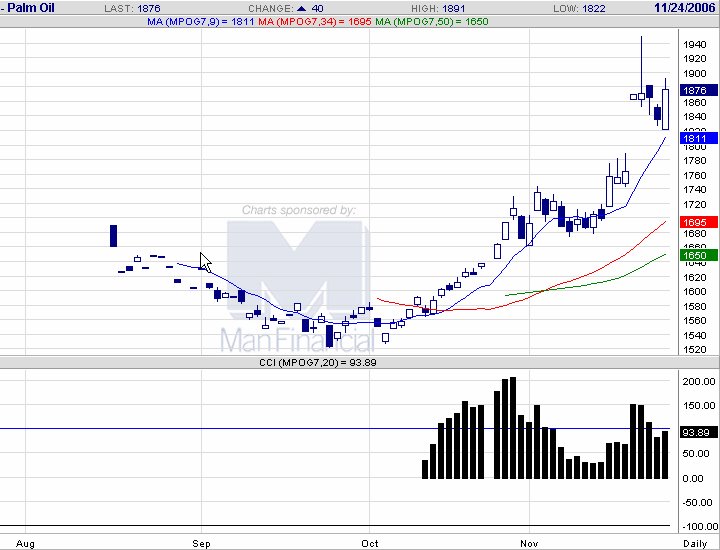
Task: Click the tallest CCI histogram bar
Action: tap(513, 428)
